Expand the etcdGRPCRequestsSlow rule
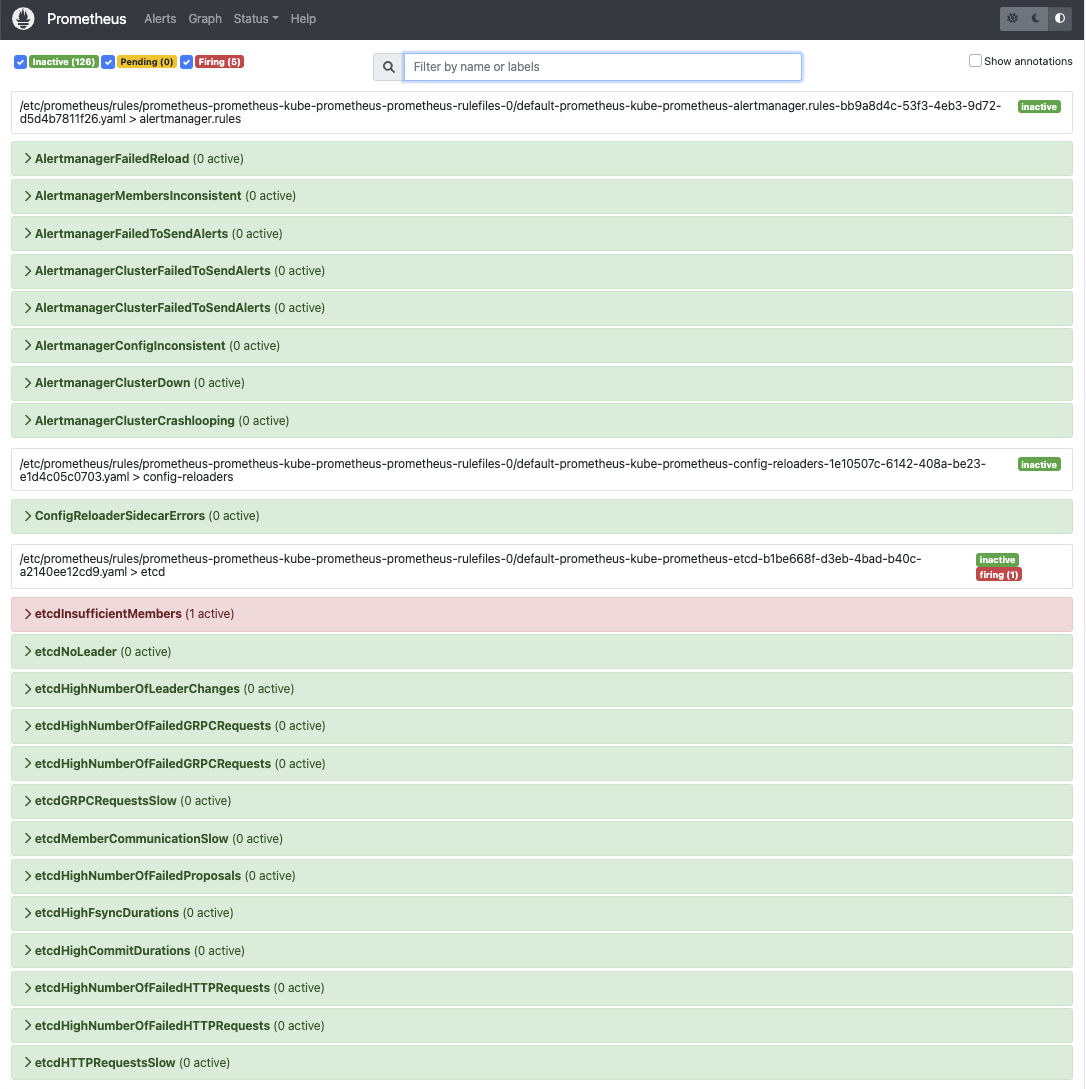Image resolution: width=1086 pixels, height=1089 pixels. pyautogui.click(x=542, y=801)
